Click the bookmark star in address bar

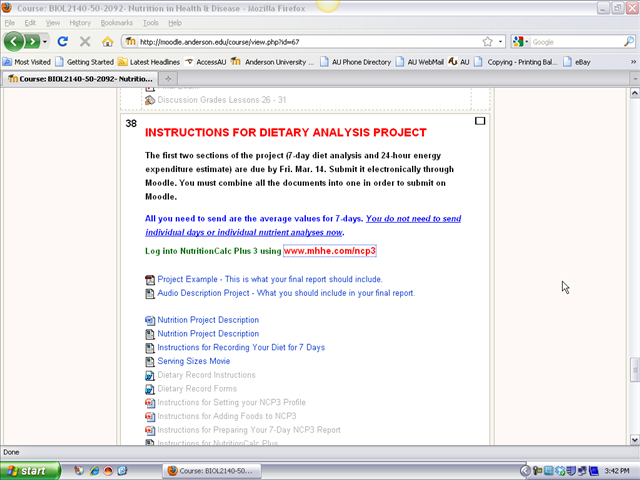tap(487, 42)
